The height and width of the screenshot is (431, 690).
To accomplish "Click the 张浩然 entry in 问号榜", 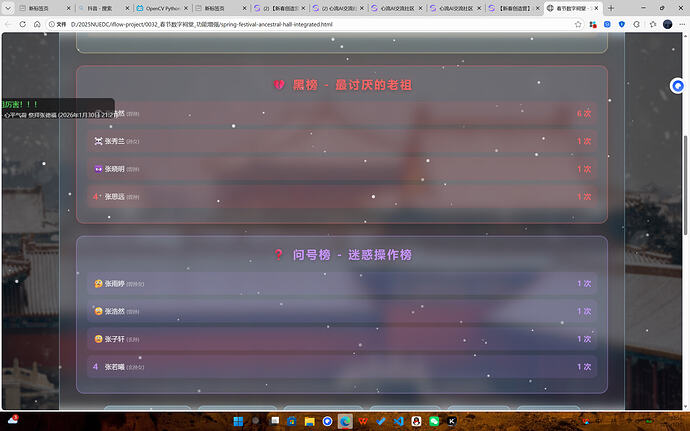I will (x=342, y=311).
